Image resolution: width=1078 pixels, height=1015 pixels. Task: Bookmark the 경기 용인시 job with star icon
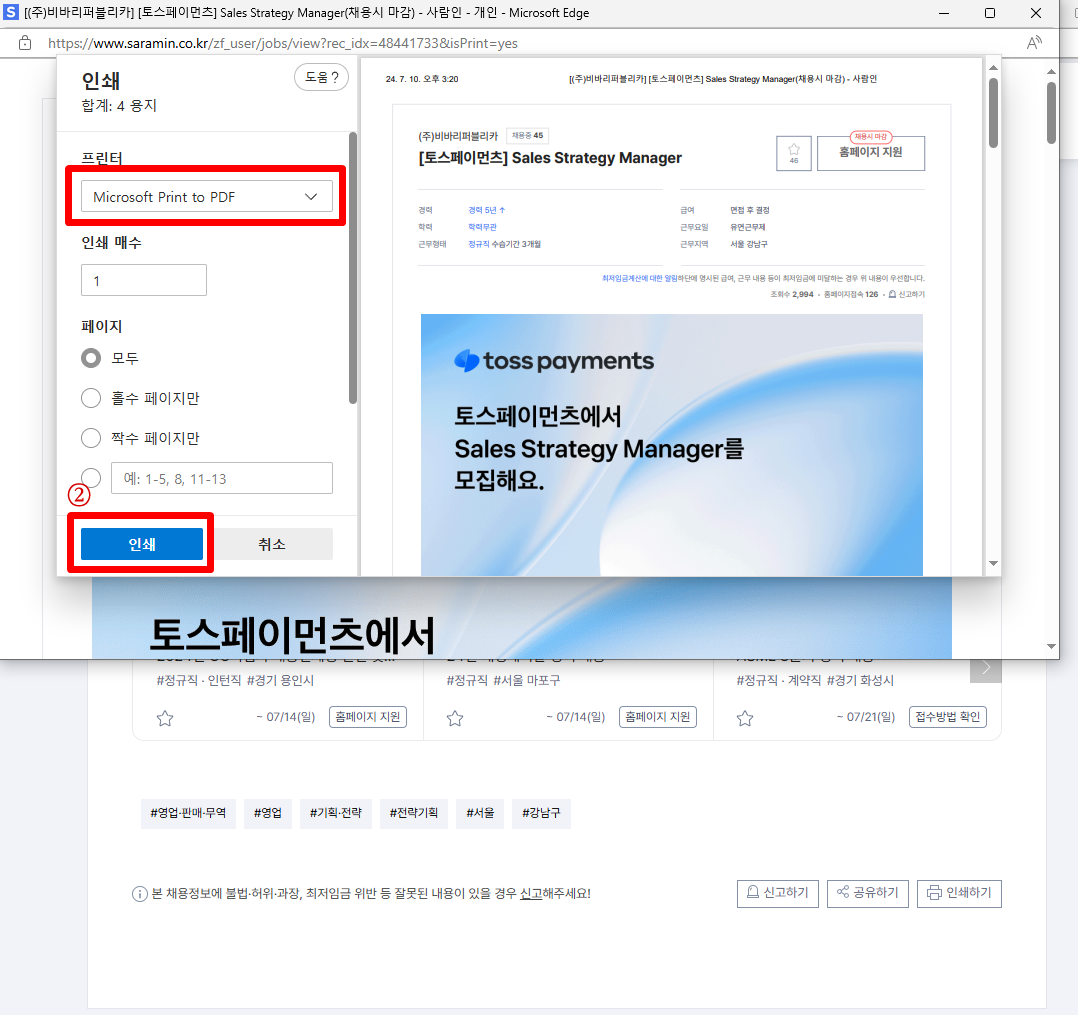[x=165, y=719]
